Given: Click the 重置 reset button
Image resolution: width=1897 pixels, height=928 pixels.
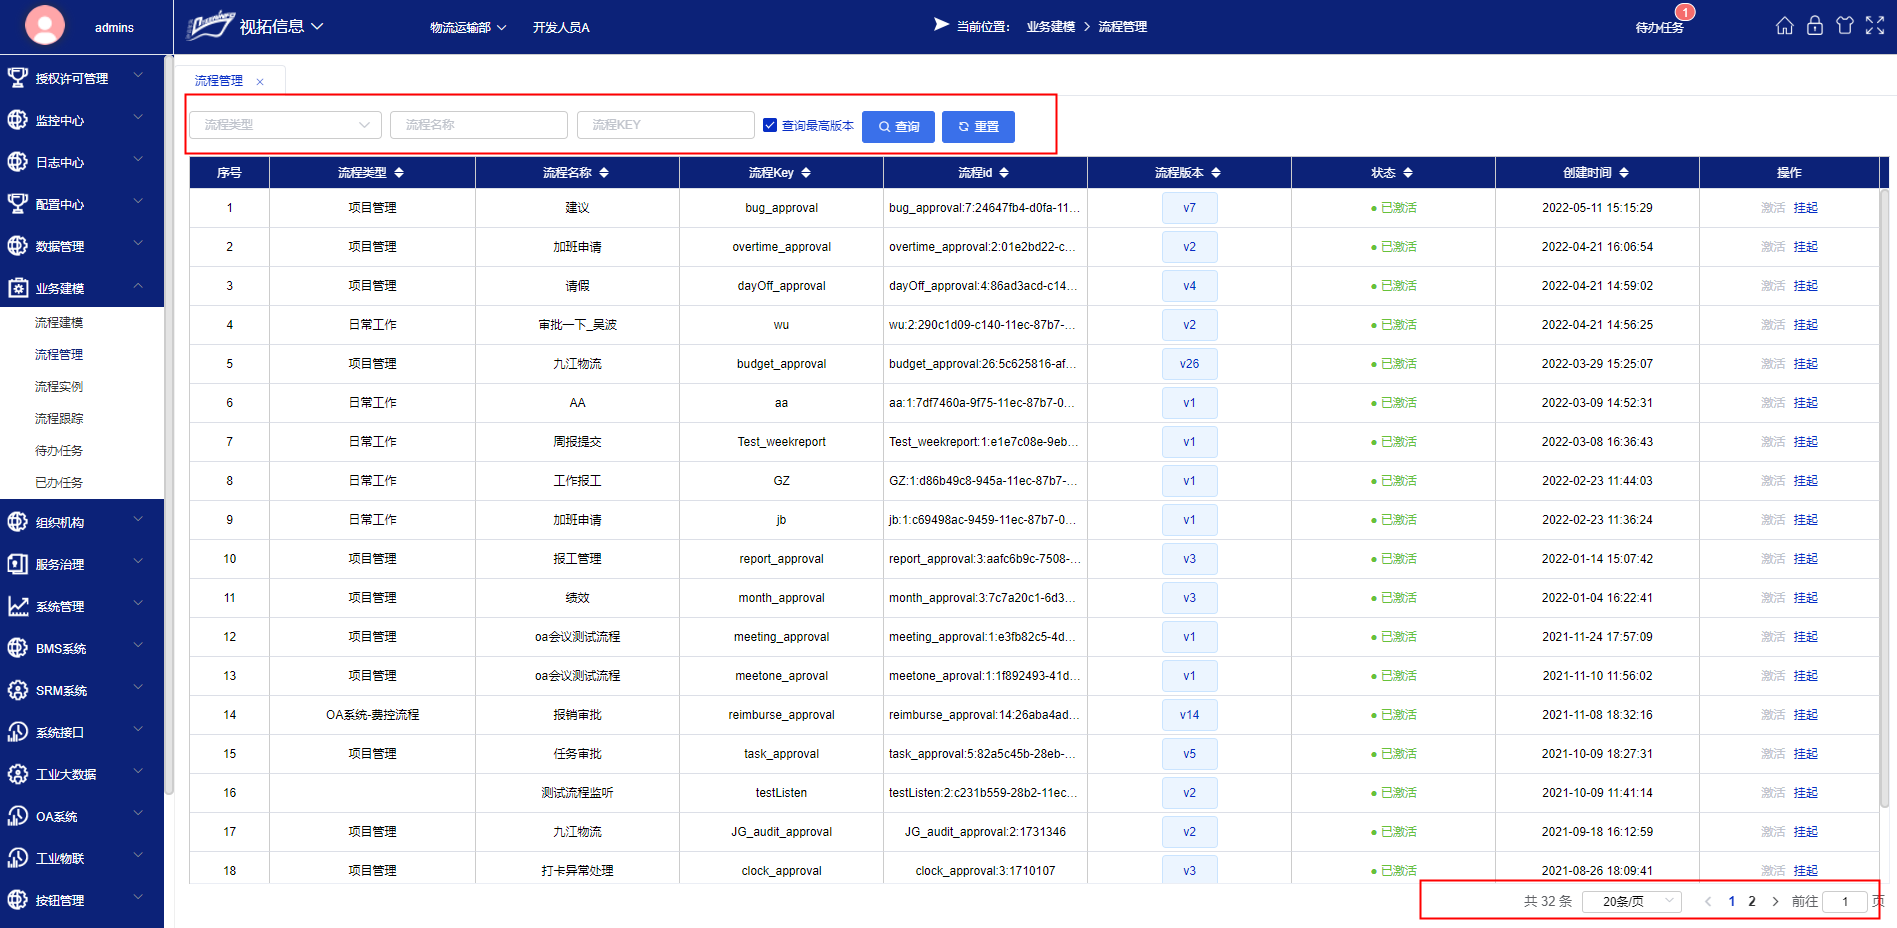Looking at the screenshot, I should pos(978,127).
